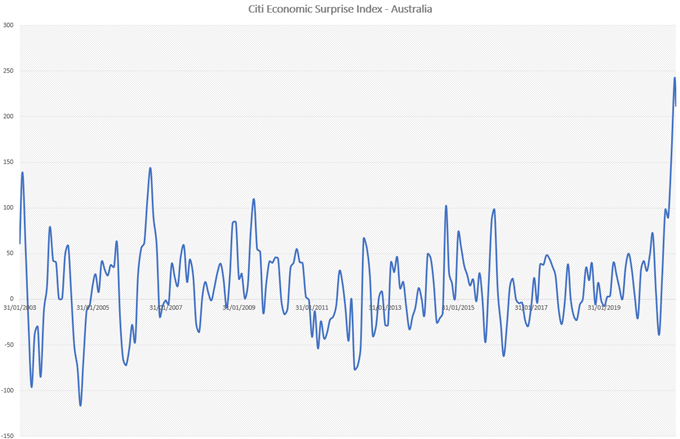Select the 31/01/2003 date label
Viewport: 680px width, 439px height.
click(20, 308)
